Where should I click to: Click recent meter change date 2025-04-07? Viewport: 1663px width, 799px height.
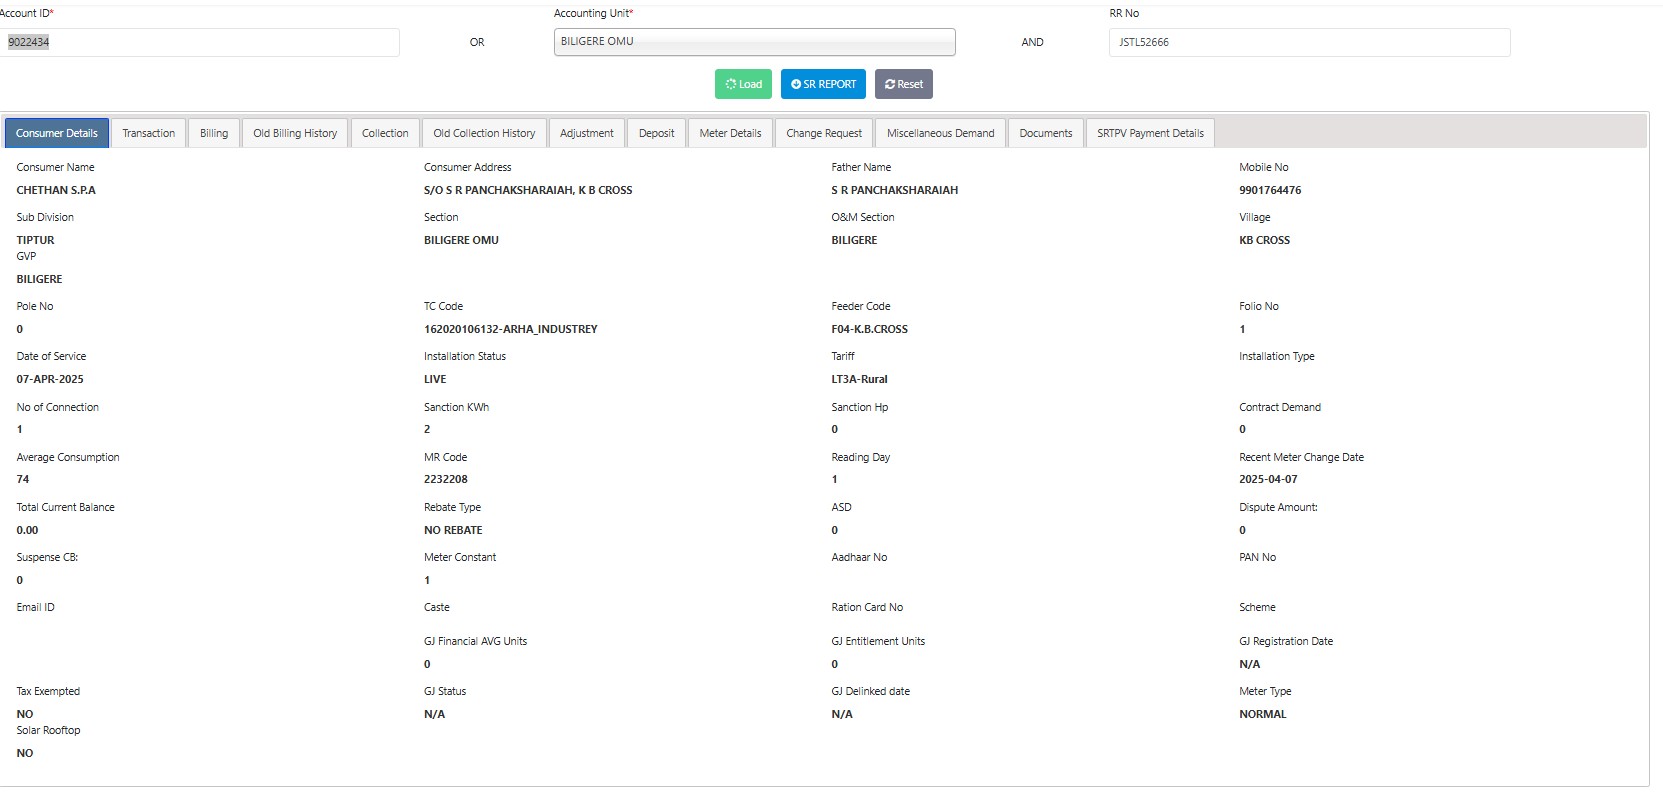(1268, 479)
